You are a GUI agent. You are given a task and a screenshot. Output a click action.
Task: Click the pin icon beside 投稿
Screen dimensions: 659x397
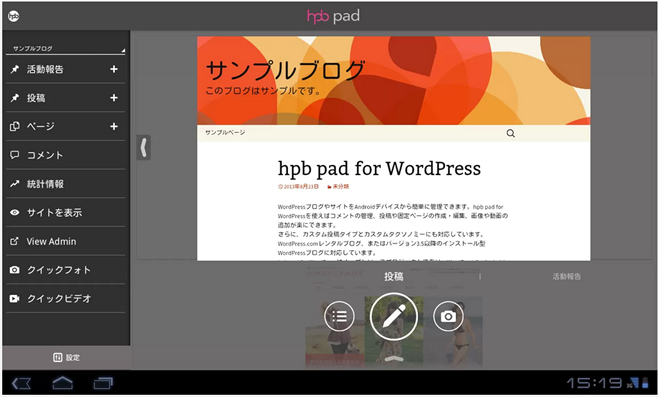coord(15,98)
